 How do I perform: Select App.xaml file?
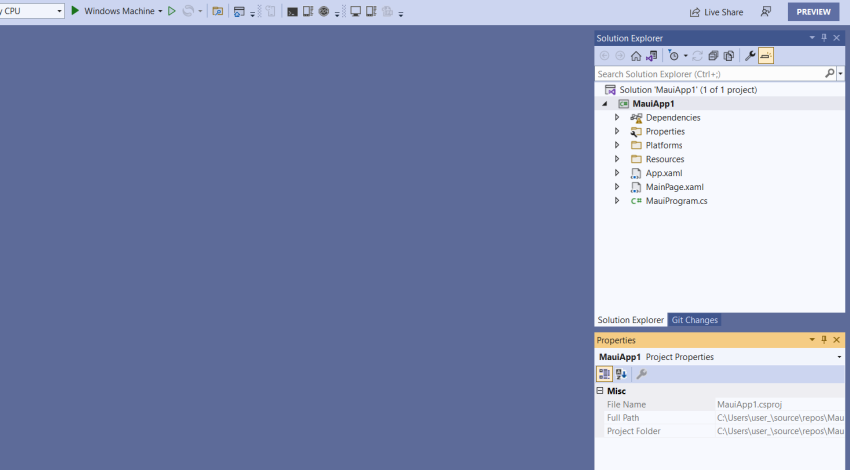click(x=664, y=173)
